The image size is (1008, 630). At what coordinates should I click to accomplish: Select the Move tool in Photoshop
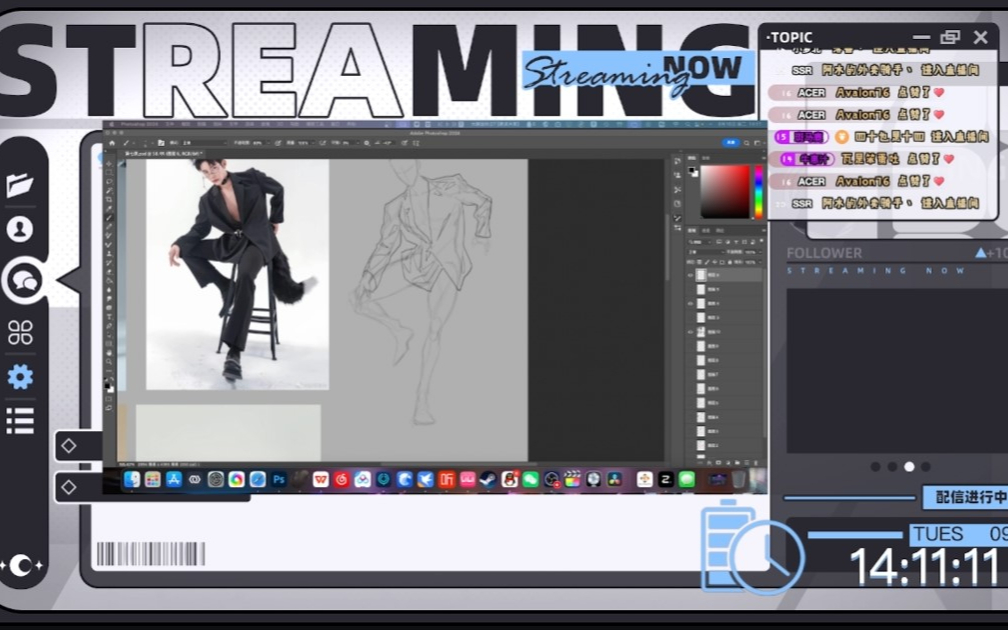pos(109,164)
